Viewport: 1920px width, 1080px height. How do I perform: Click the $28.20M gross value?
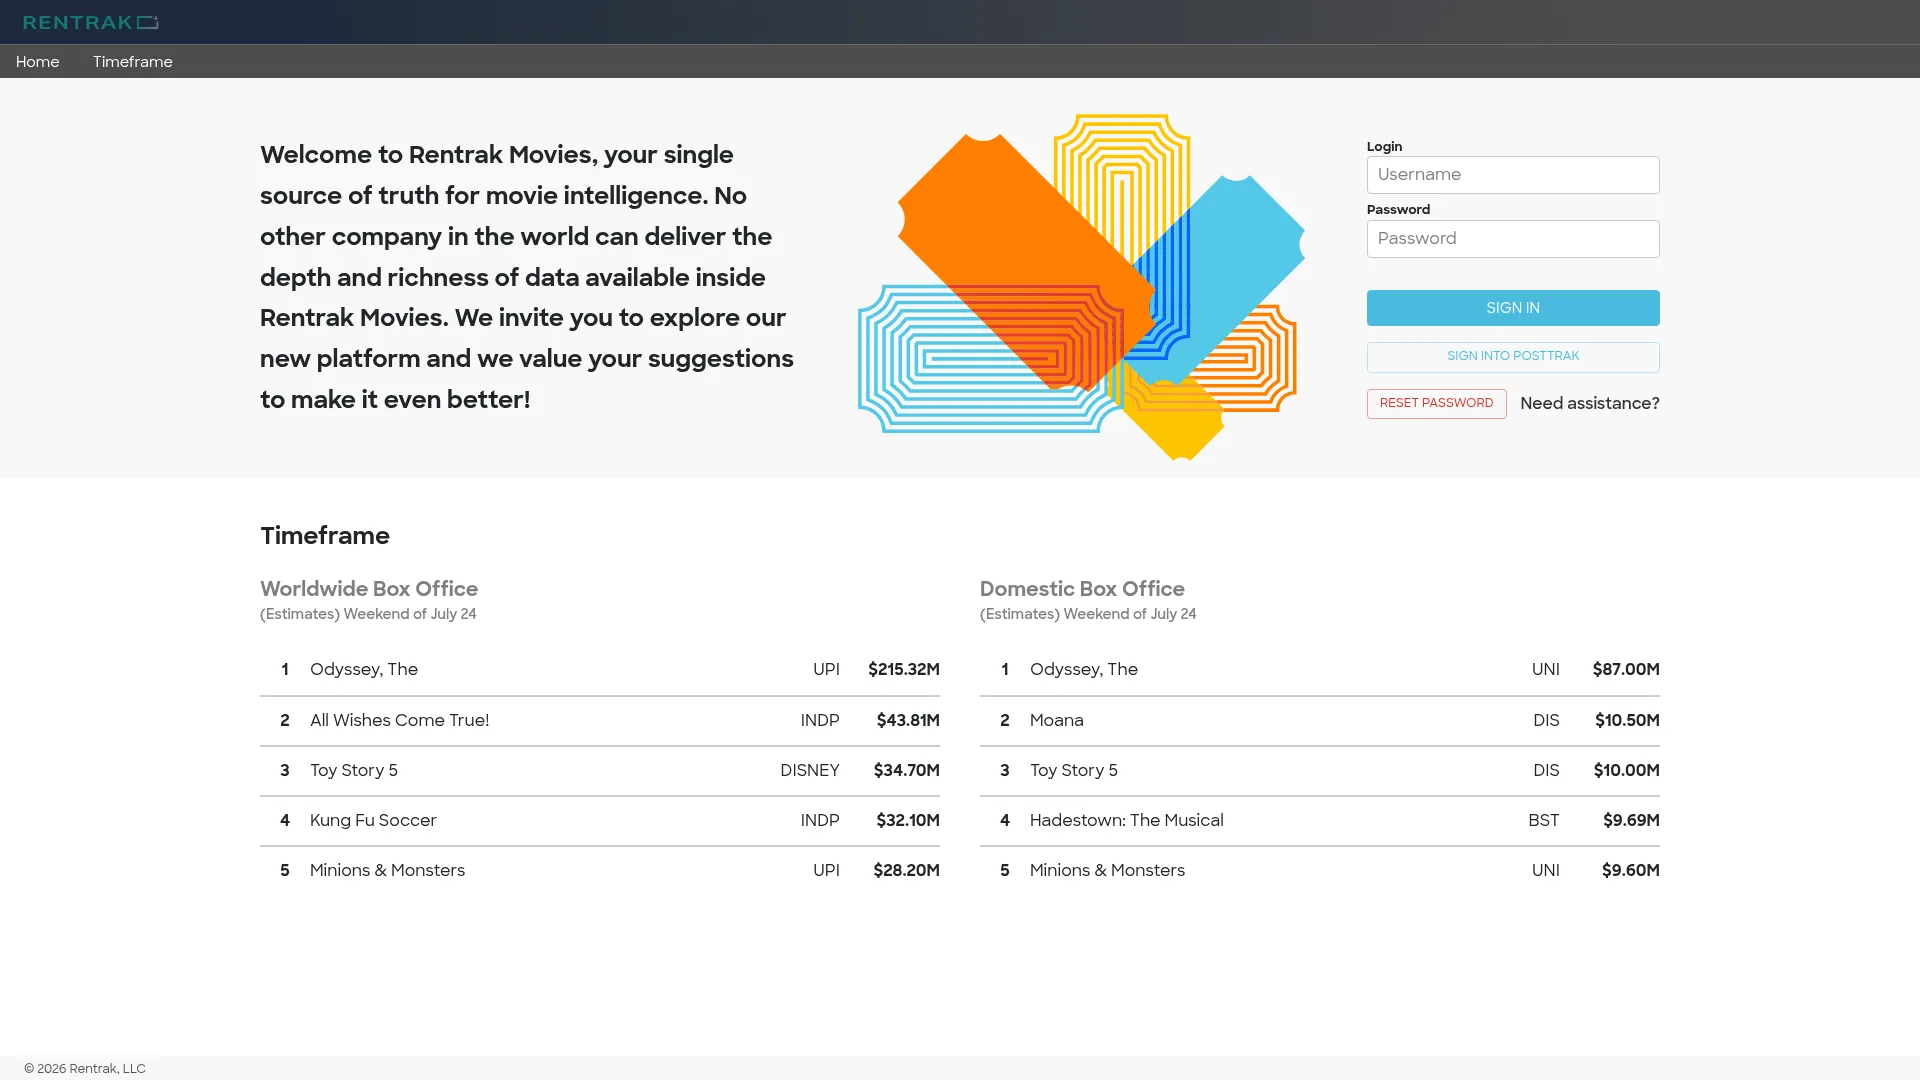click(x=907, y=871)
